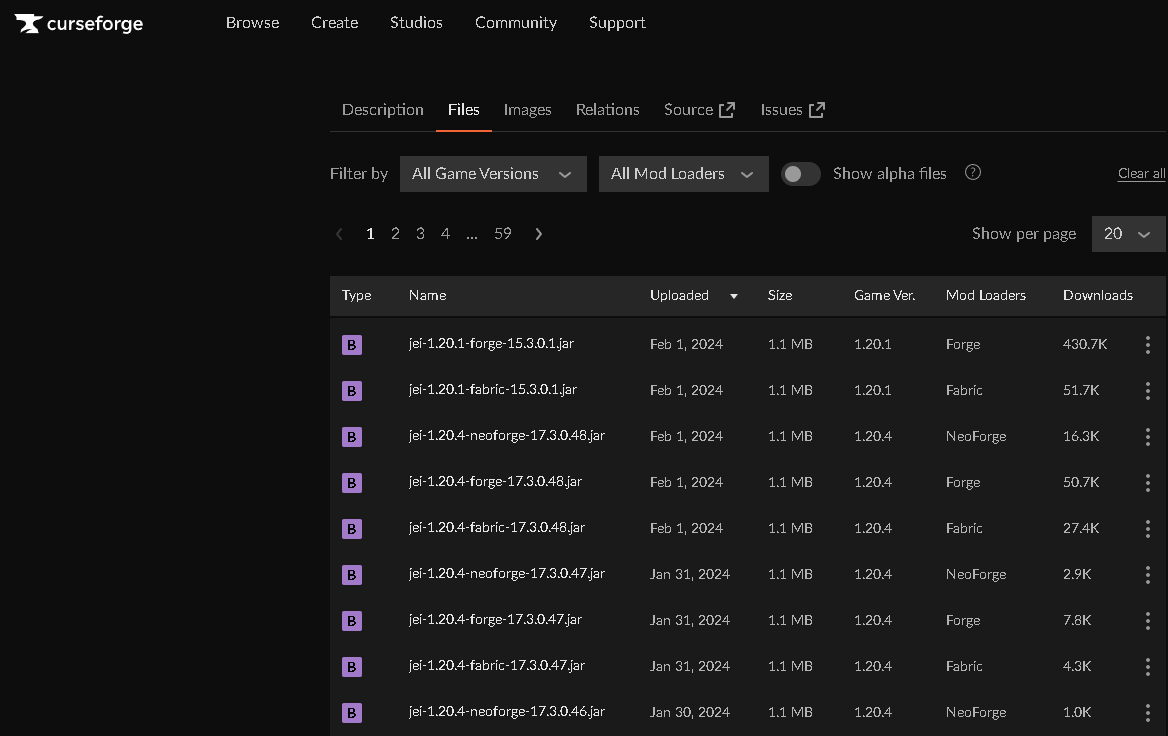Click the Clear all link
Viewport: 1168px width, 736px height.
pyautogui.click(x=1141, y=172)
